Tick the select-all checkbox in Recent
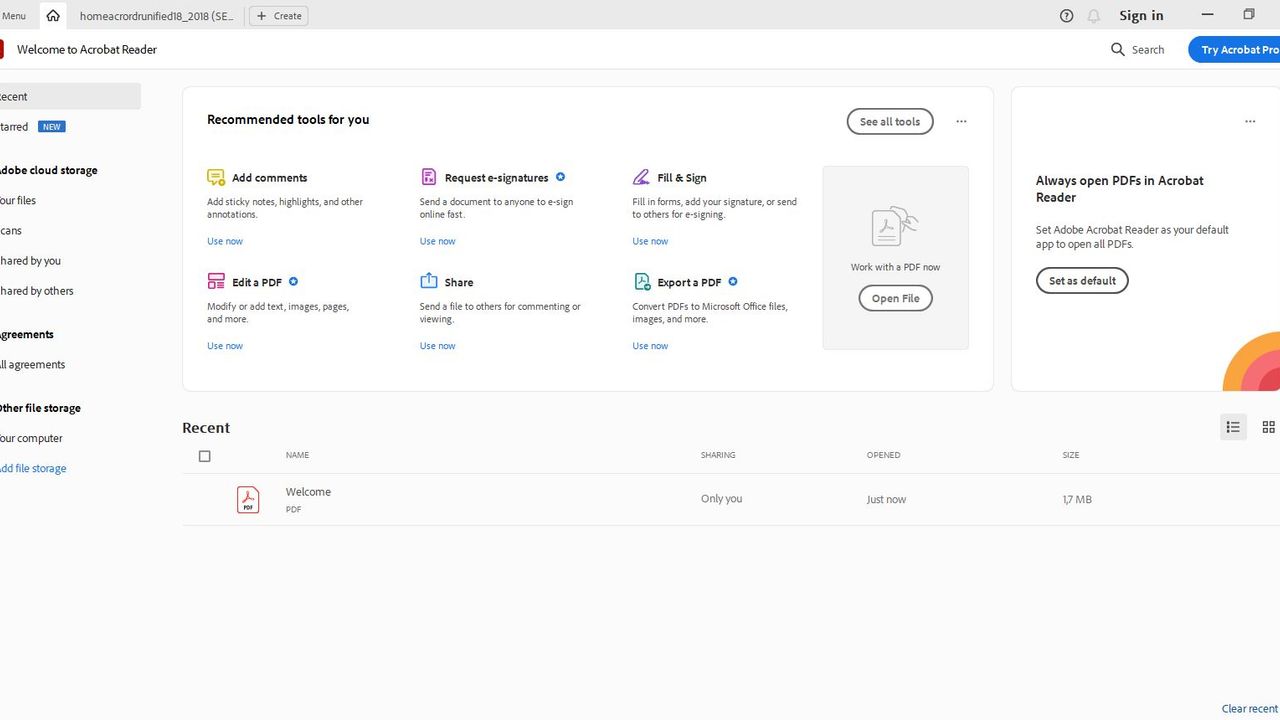 pyautogui.click(x=205, y=456)
